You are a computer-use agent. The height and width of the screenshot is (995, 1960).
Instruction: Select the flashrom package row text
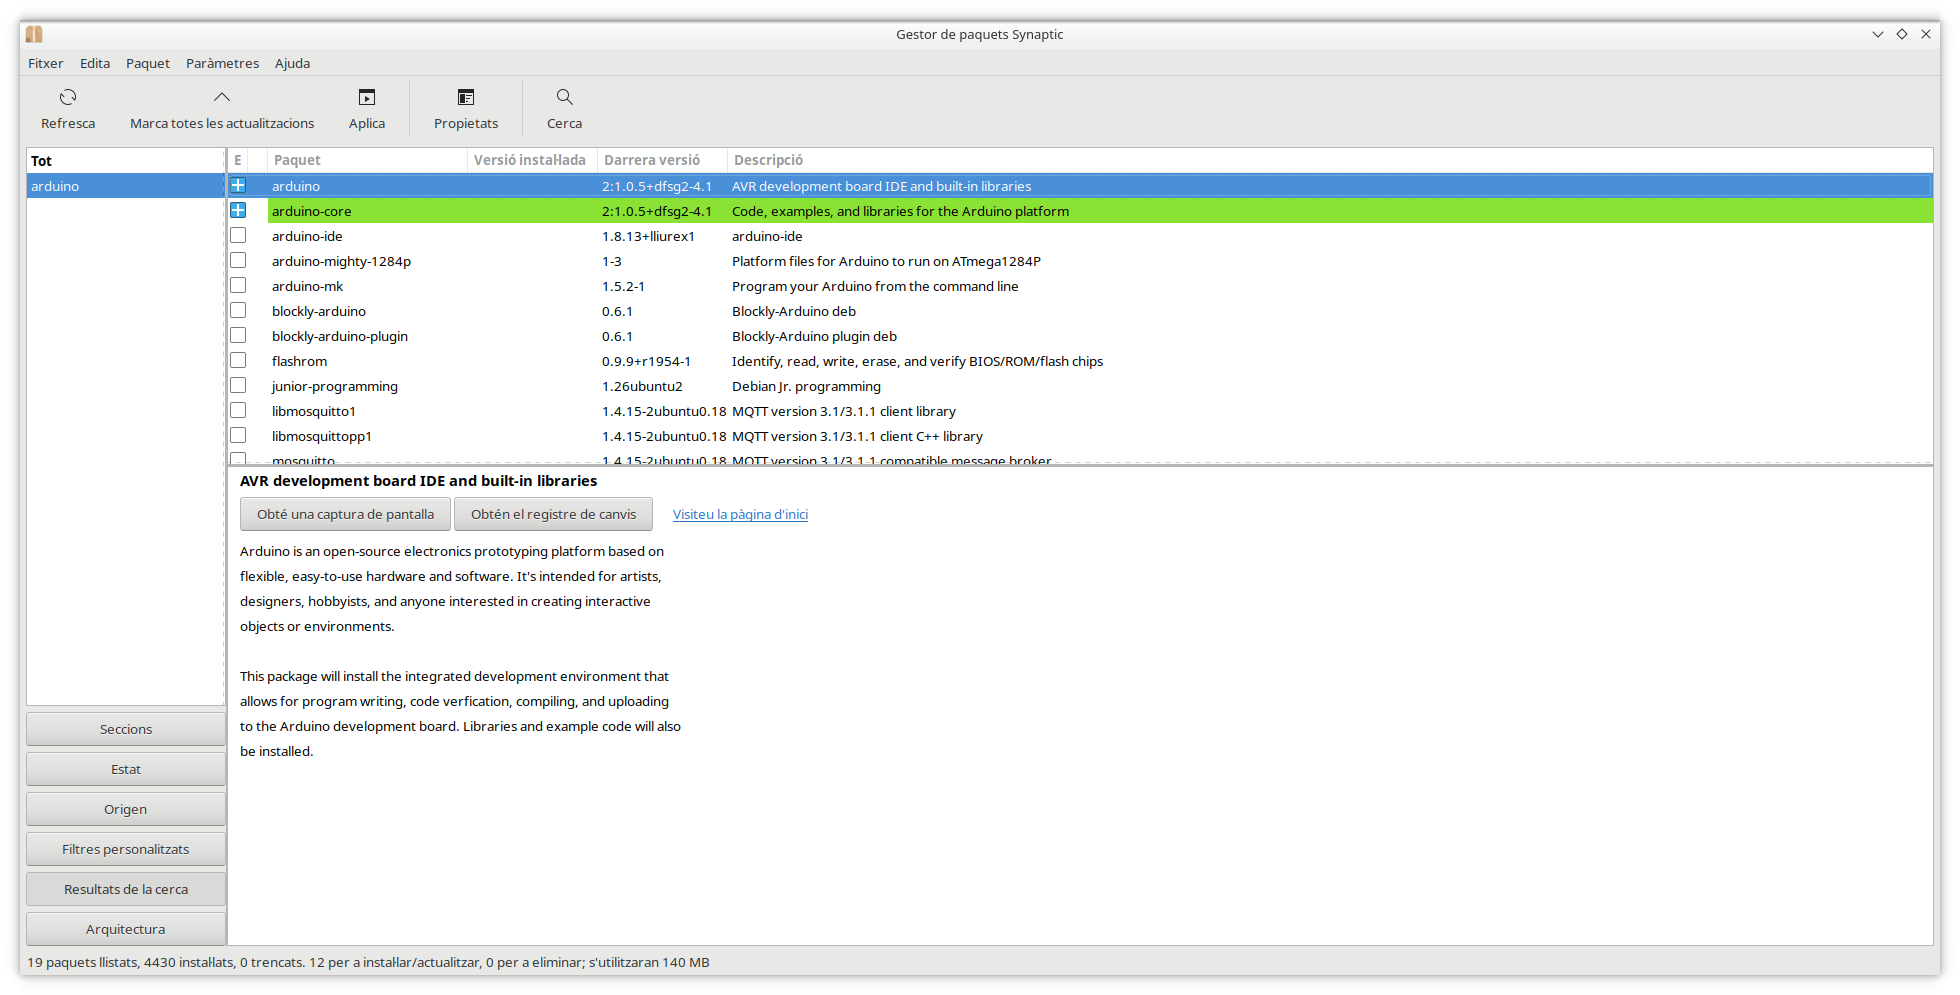[x=299, y=361]
